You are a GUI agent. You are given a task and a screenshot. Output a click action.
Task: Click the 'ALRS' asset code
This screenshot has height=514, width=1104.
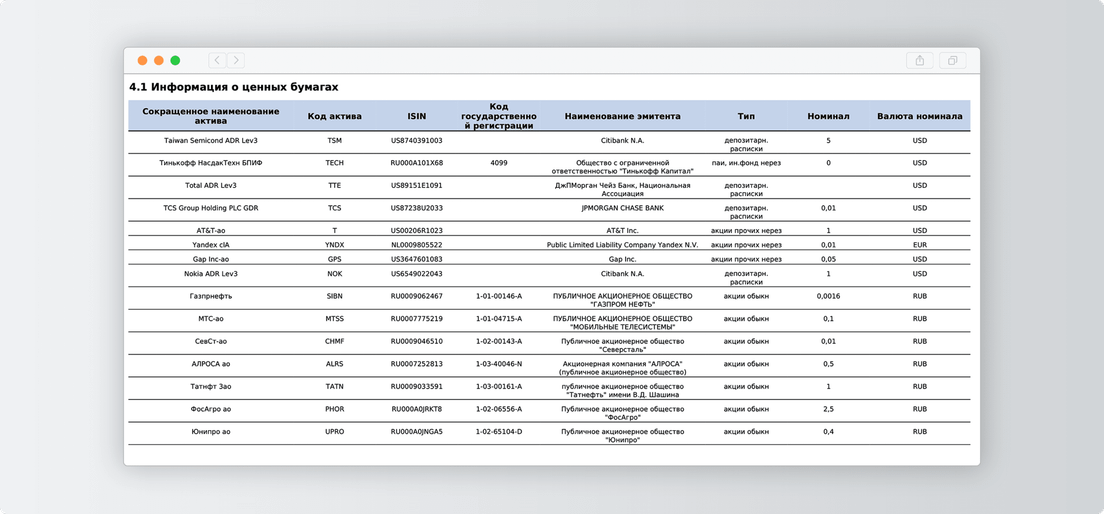point(335,364)
